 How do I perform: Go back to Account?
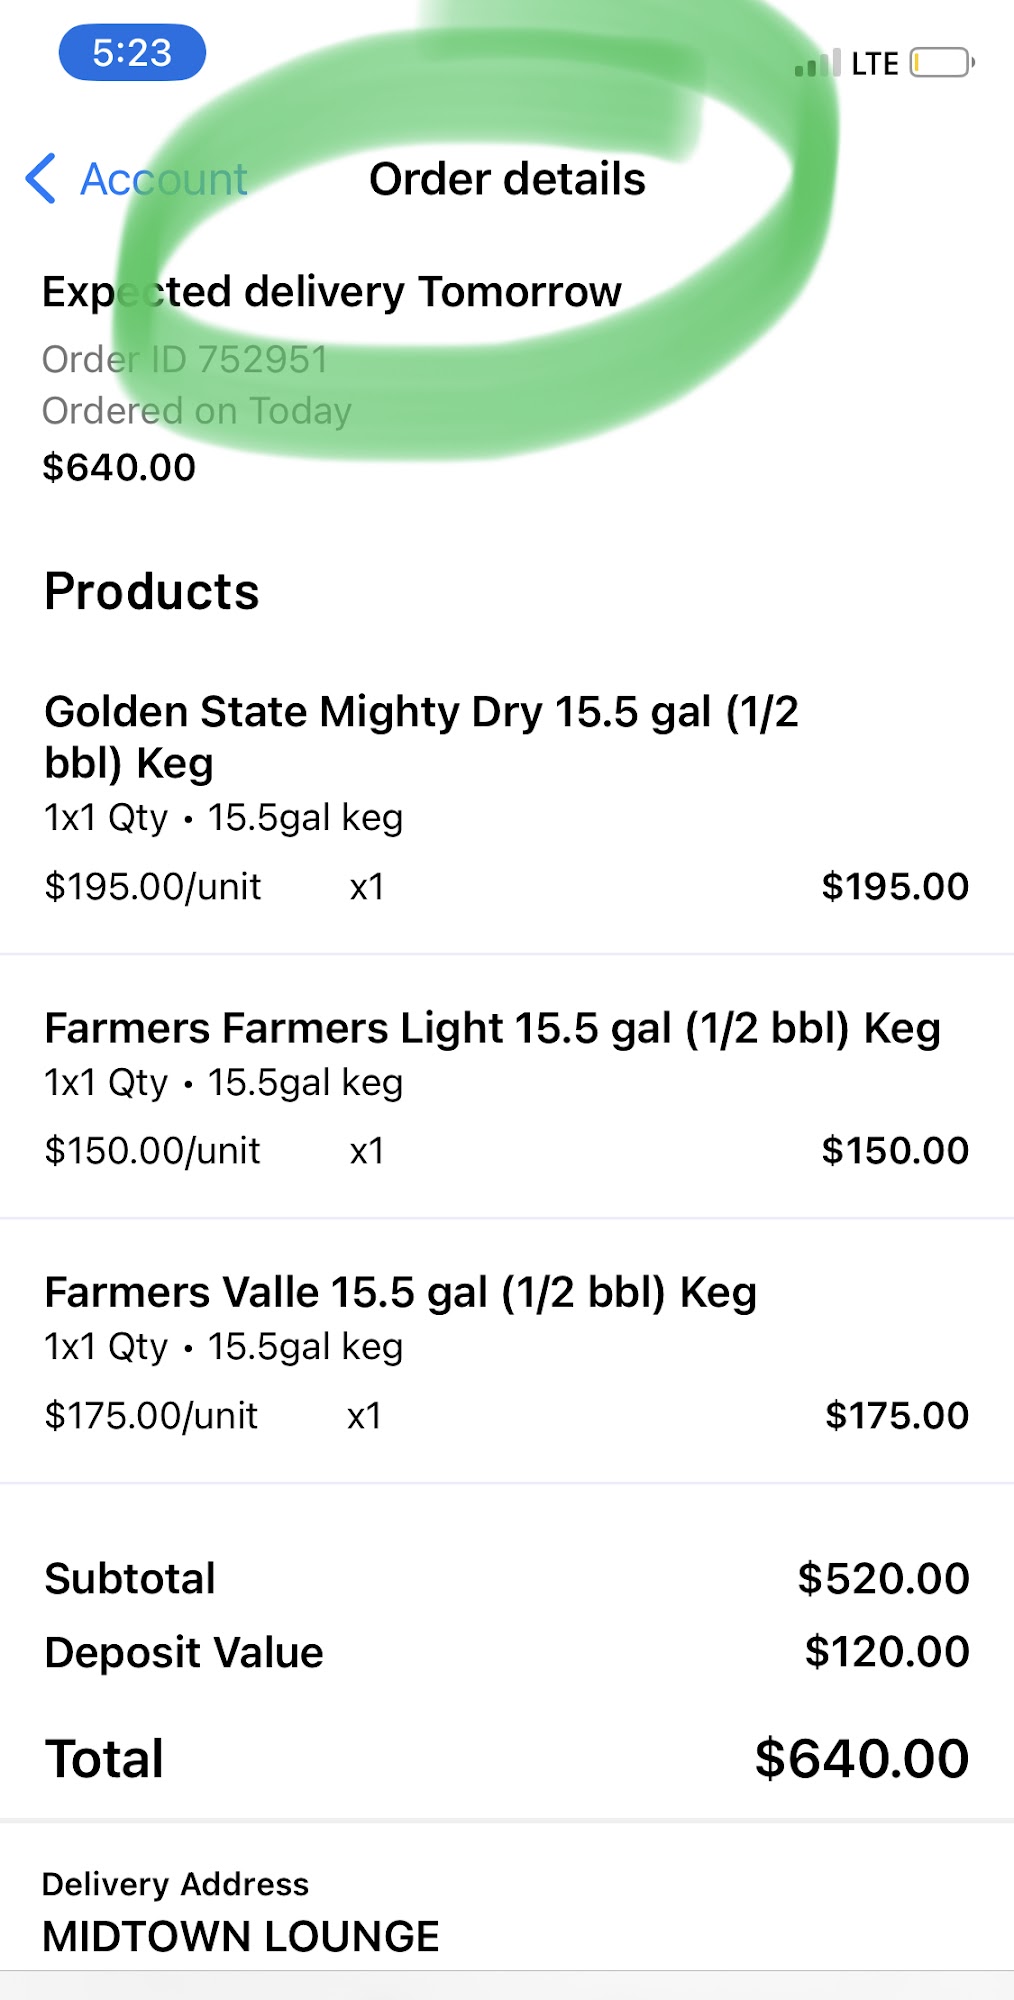[163, 180]
